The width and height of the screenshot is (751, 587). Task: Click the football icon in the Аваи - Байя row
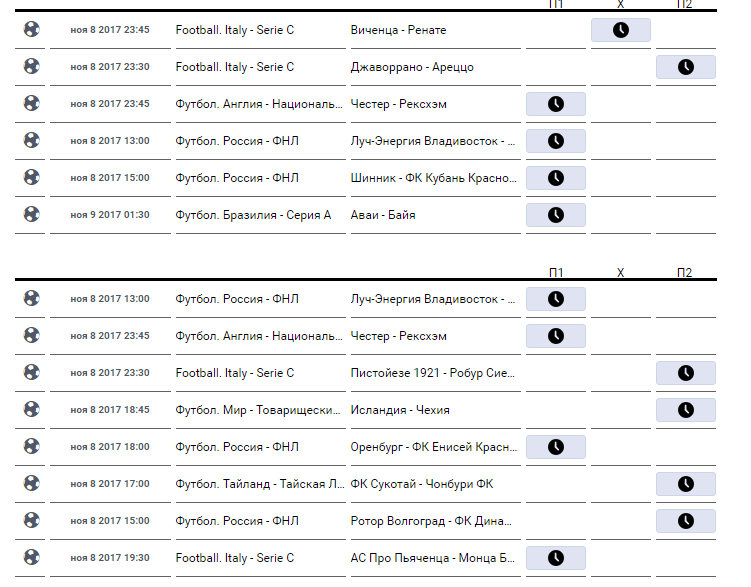32,214
